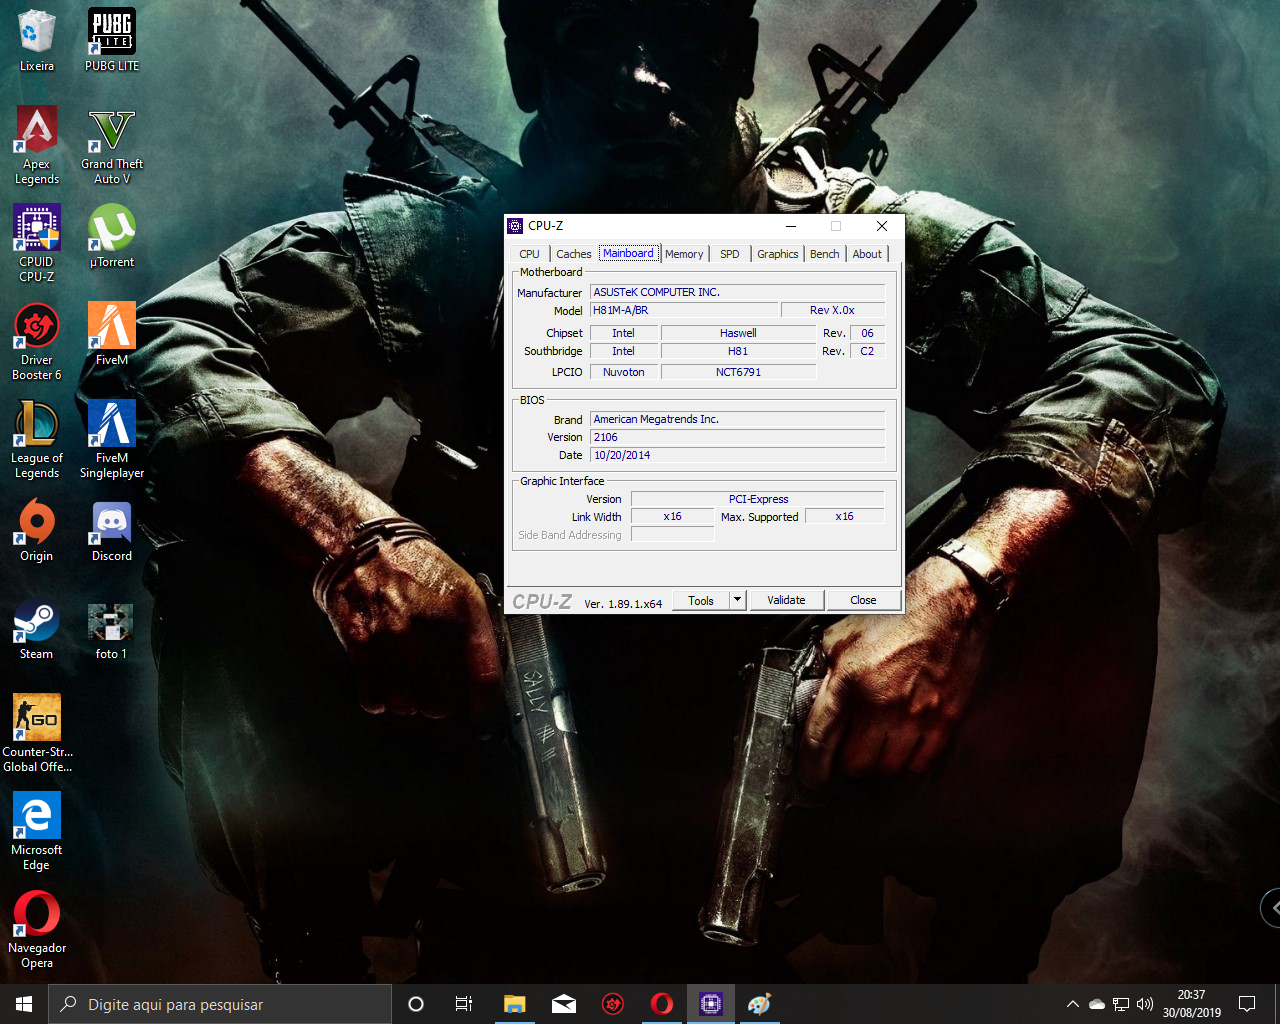The height and width of the screenshot is (1024, 1280).
Task: Open Apex Legends desktop shortcut
Action: tap(37, 145)
